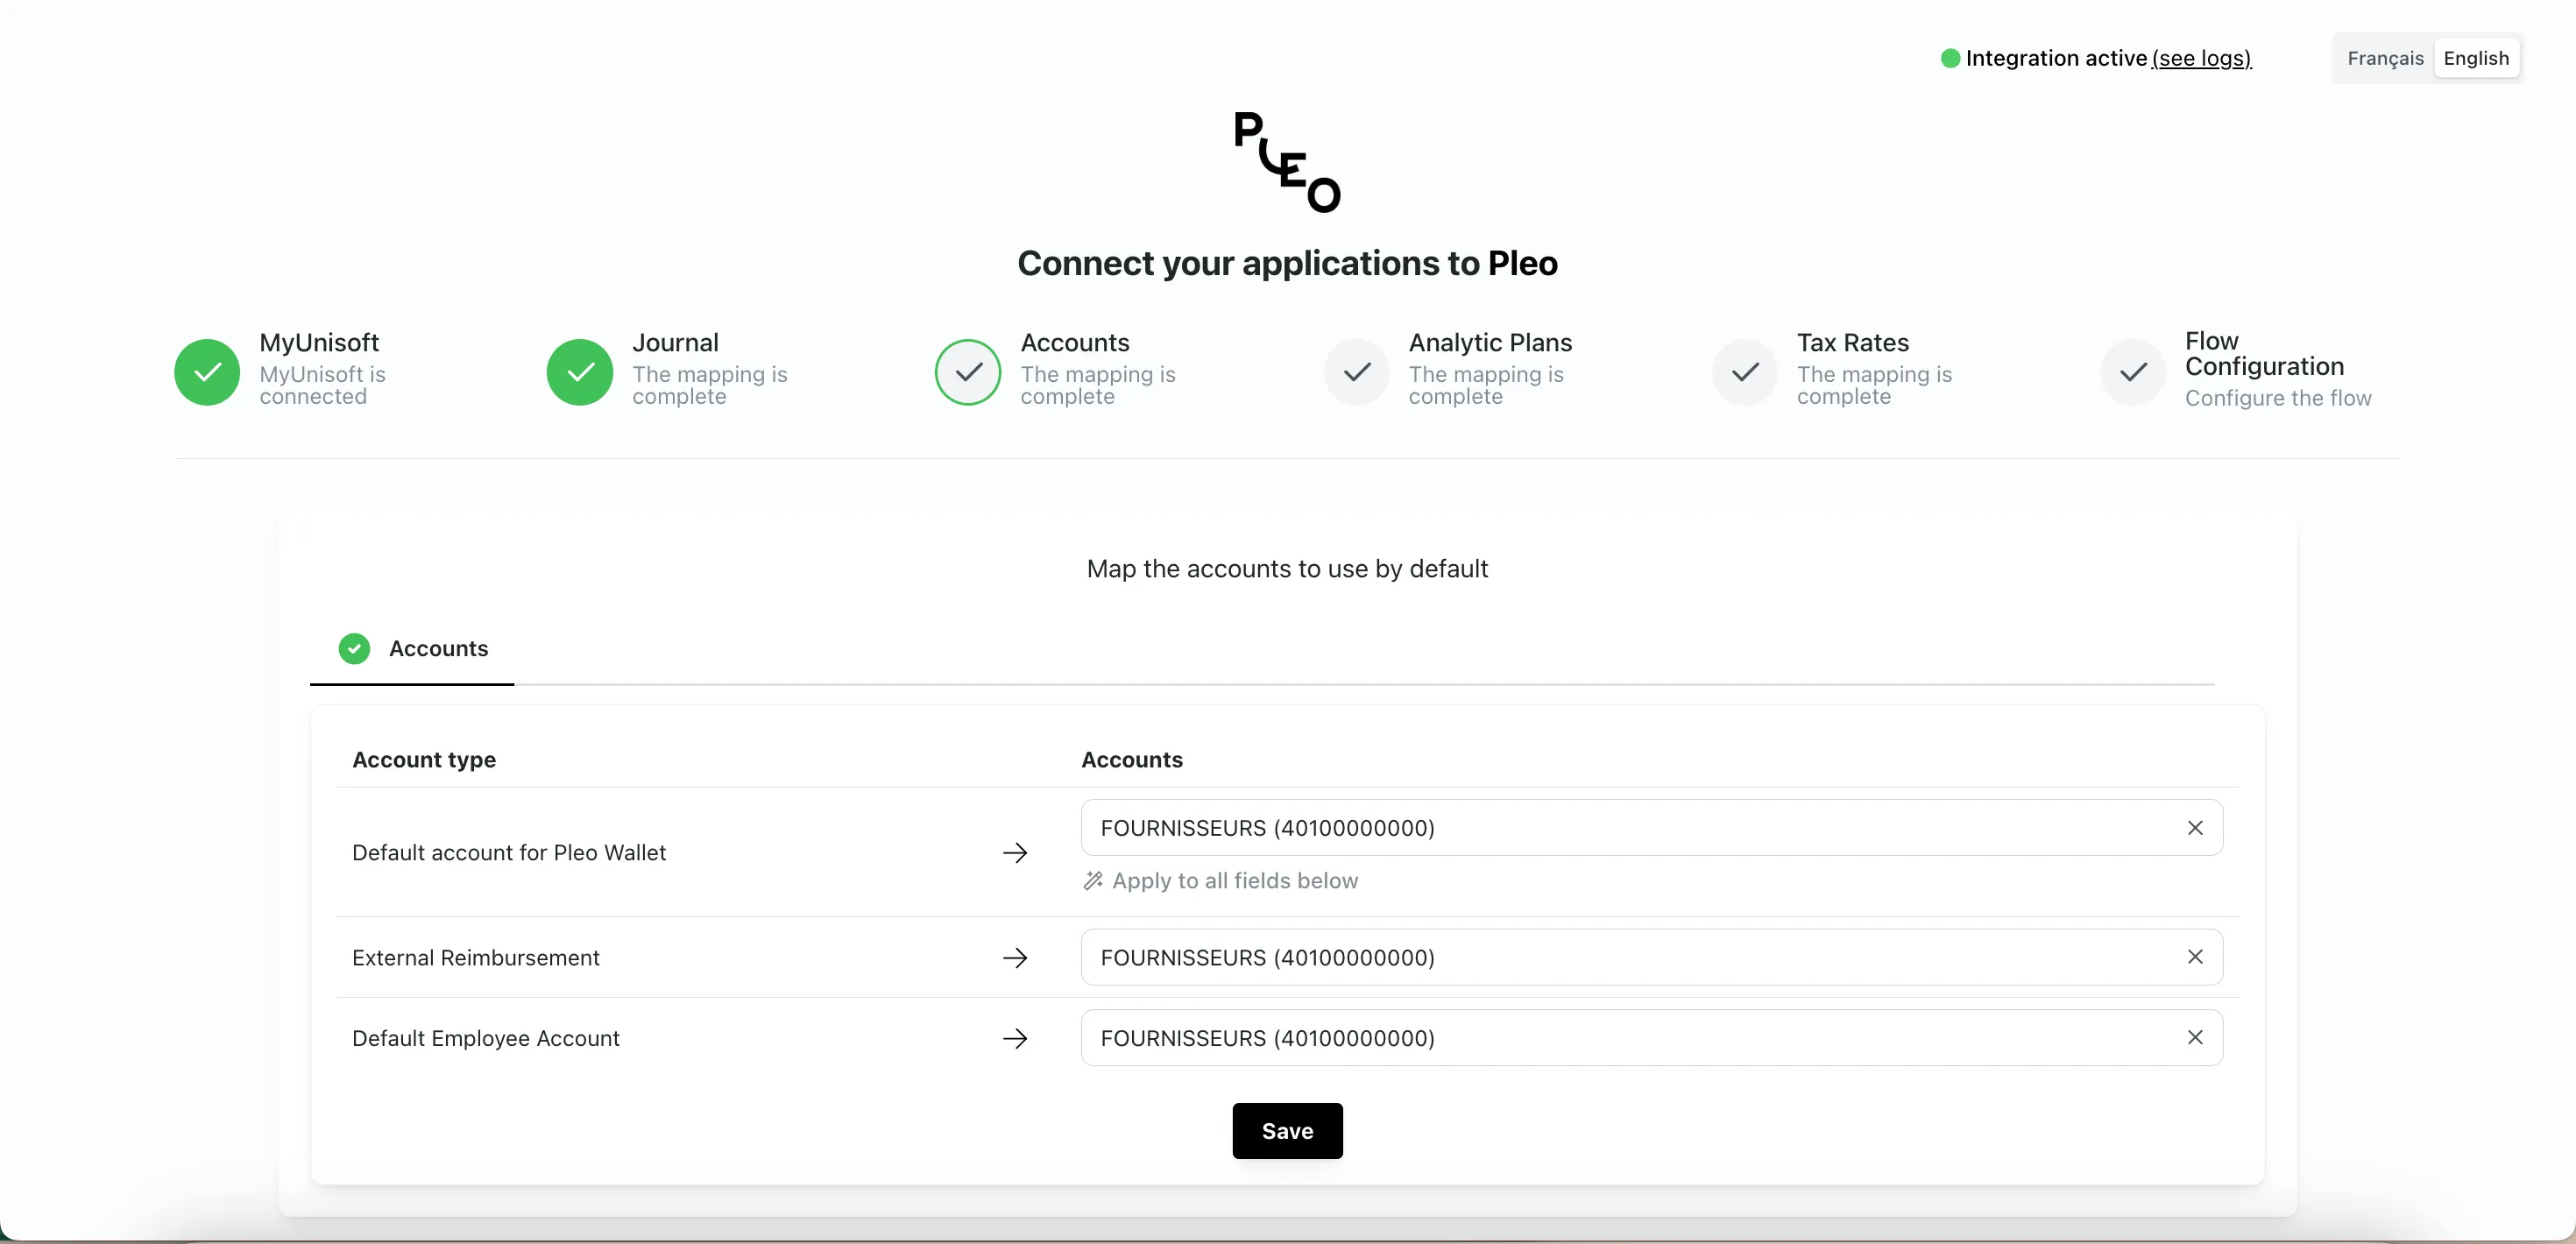Image resolution: width=2576 pixels, height=1244 pixels.
Task: Clear the Pleo Wallet account selection
Action: [2194, 828]
